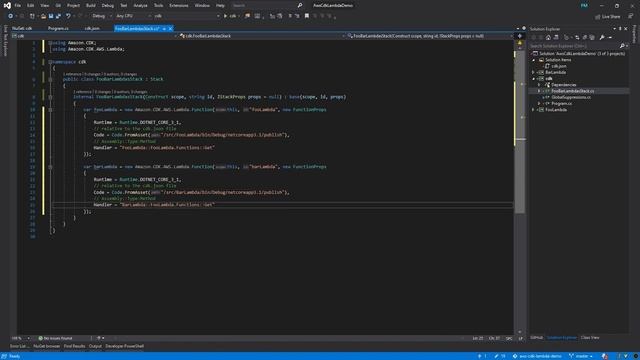Select GlobalSuppressions.cs in Solution Explorer

(571, 97)
